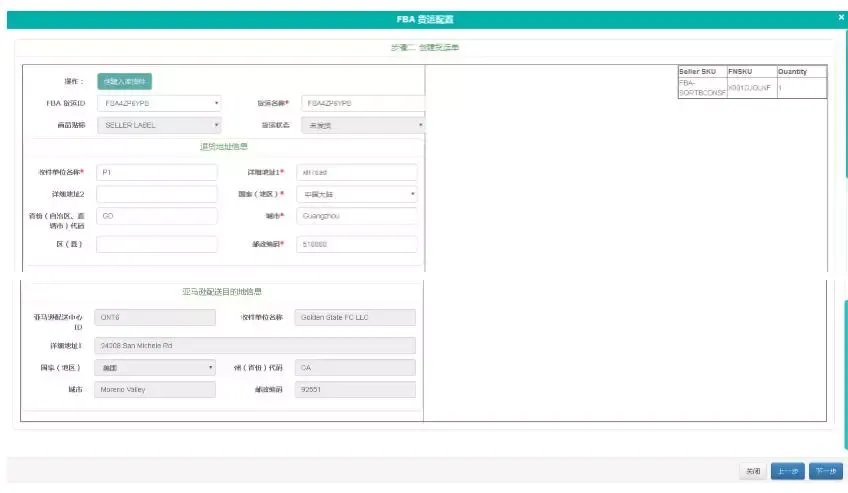Click the Moreno Valley city field
The height and width of the screenshot is (493, 848).
[x=155, y=389]
